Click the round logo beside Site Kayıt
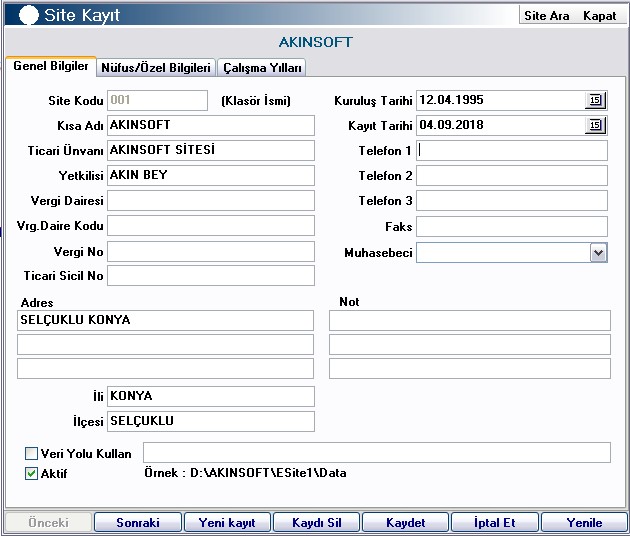The width and height of the screenshot is (630, 536). (x=29, y=15)
